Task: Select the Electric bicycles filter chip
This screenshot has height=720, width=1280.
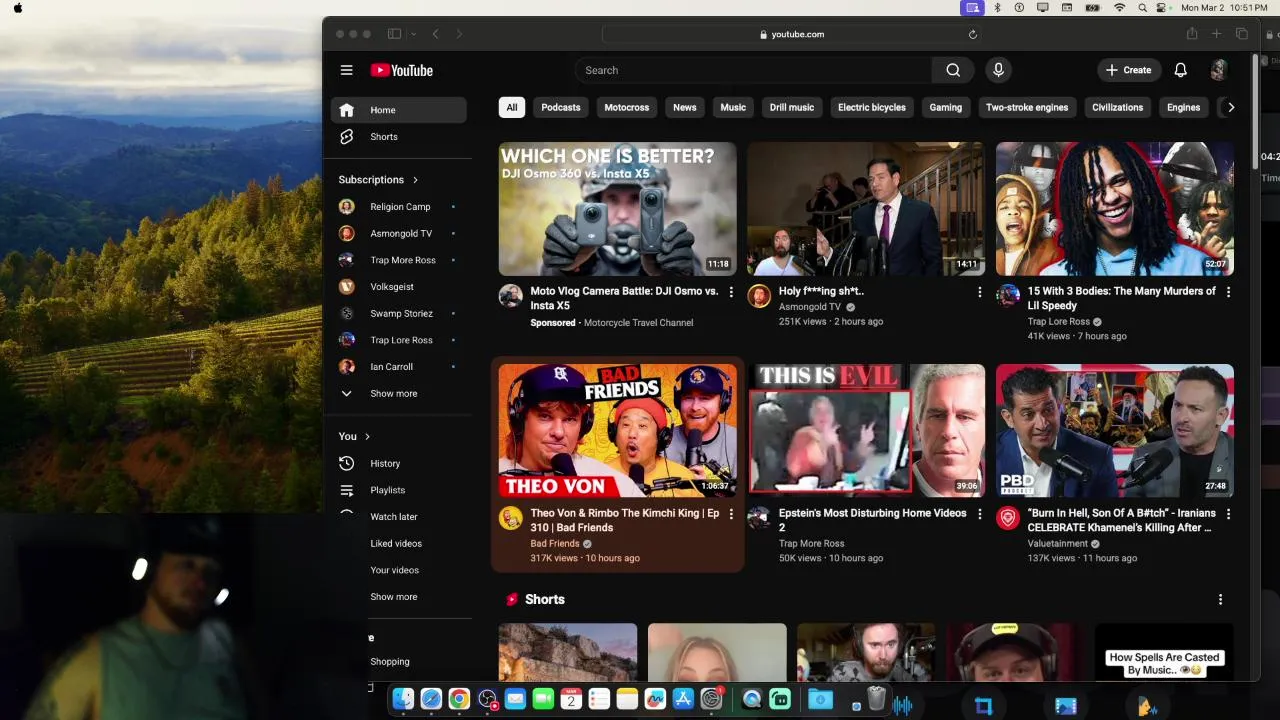Action: click(x=872, y=107)
